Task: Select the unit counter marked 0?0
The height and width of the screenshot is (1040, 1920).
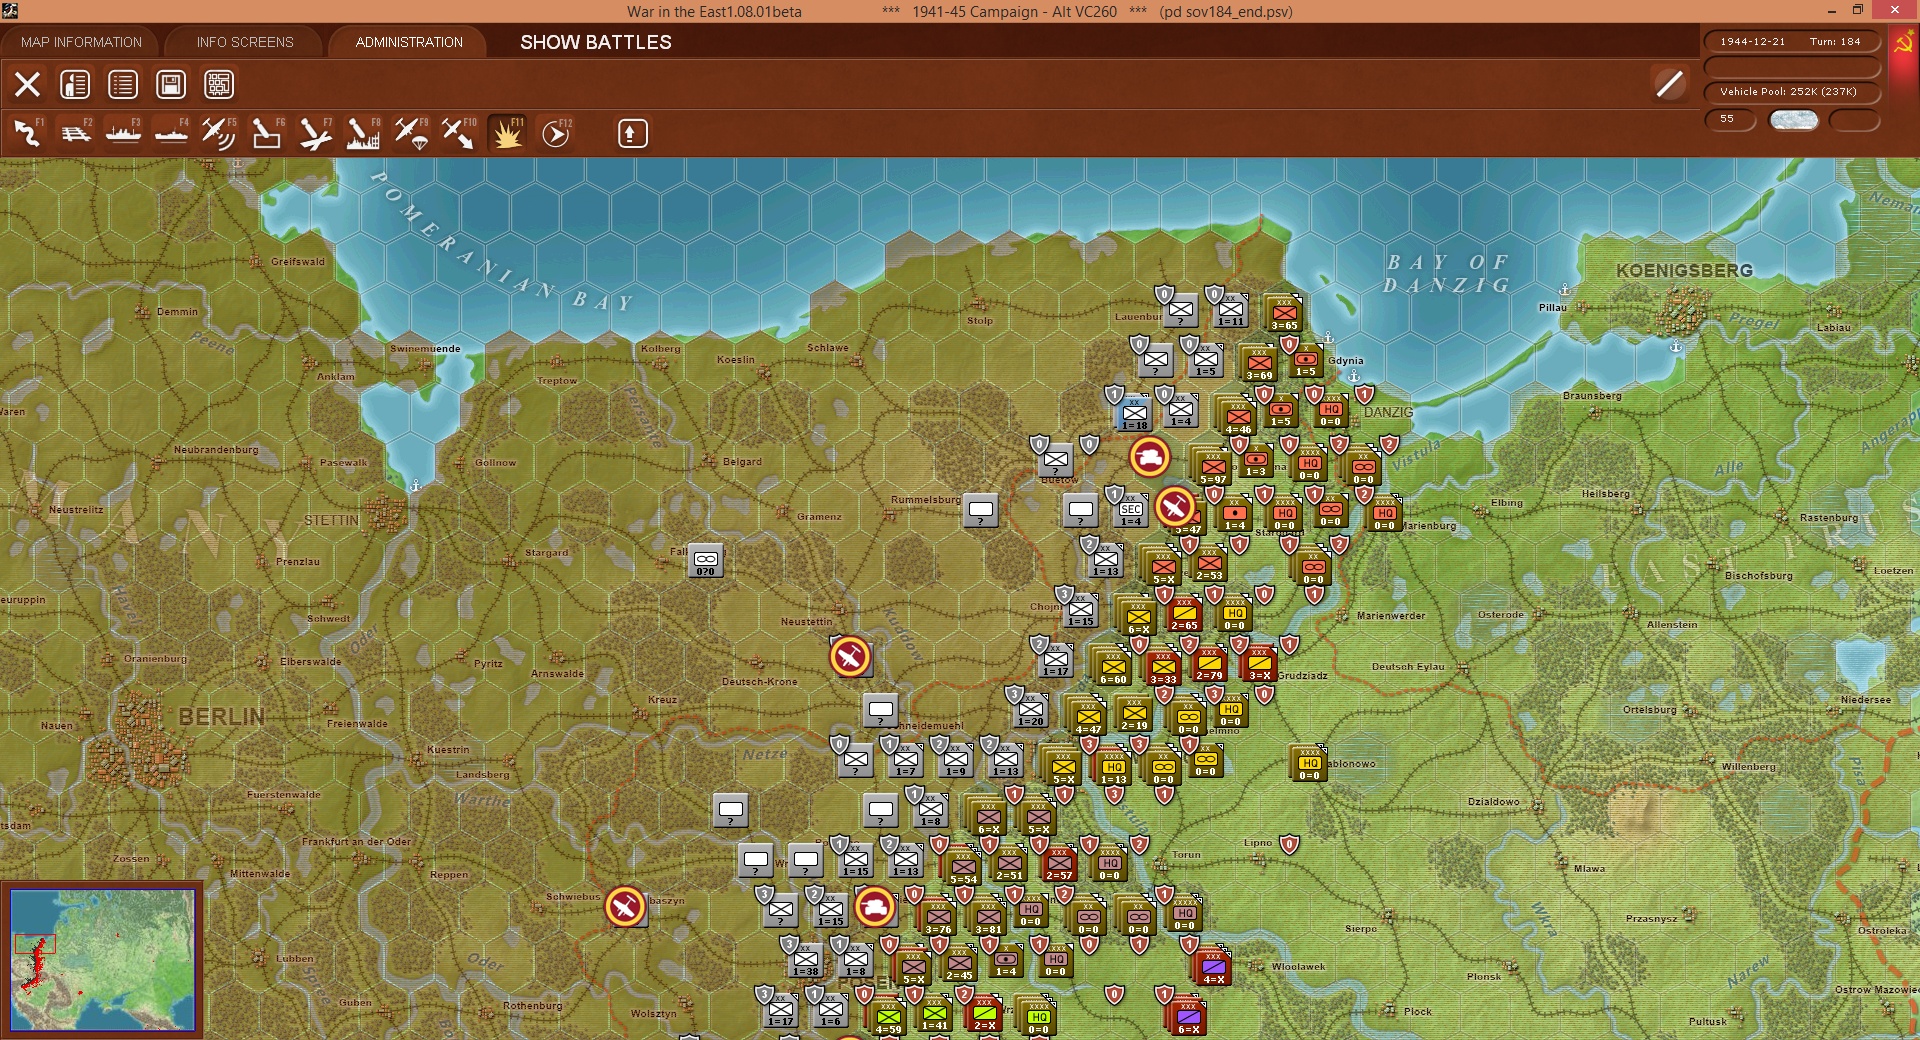Action: click(705, 561)
